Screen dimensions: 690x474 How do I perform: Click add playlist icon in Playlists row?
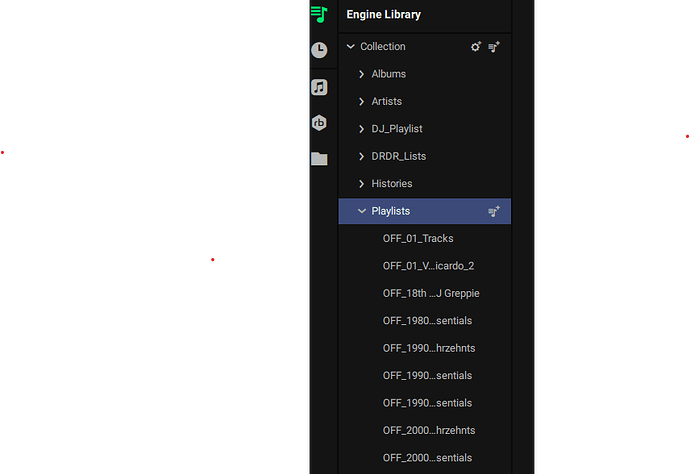tap(494, 211)
